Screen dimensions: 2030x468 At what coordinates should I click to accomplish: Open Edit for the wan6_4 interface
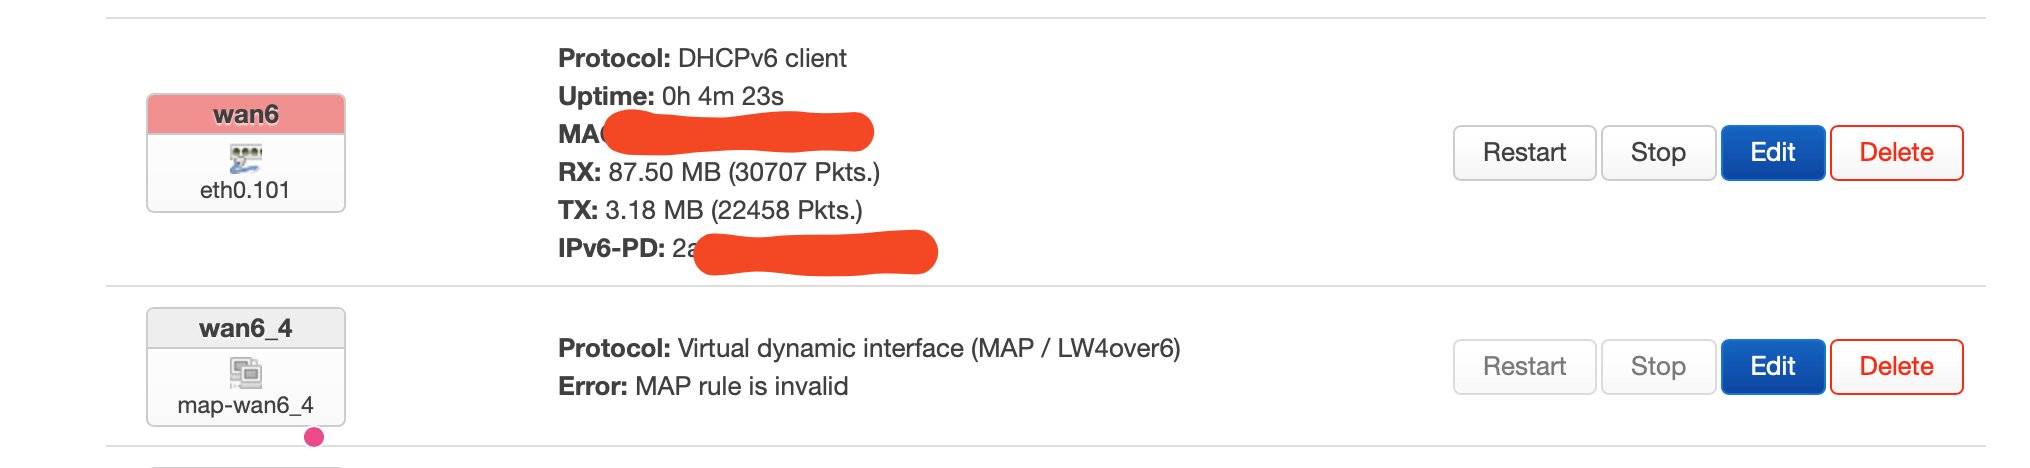point(1772,367)
